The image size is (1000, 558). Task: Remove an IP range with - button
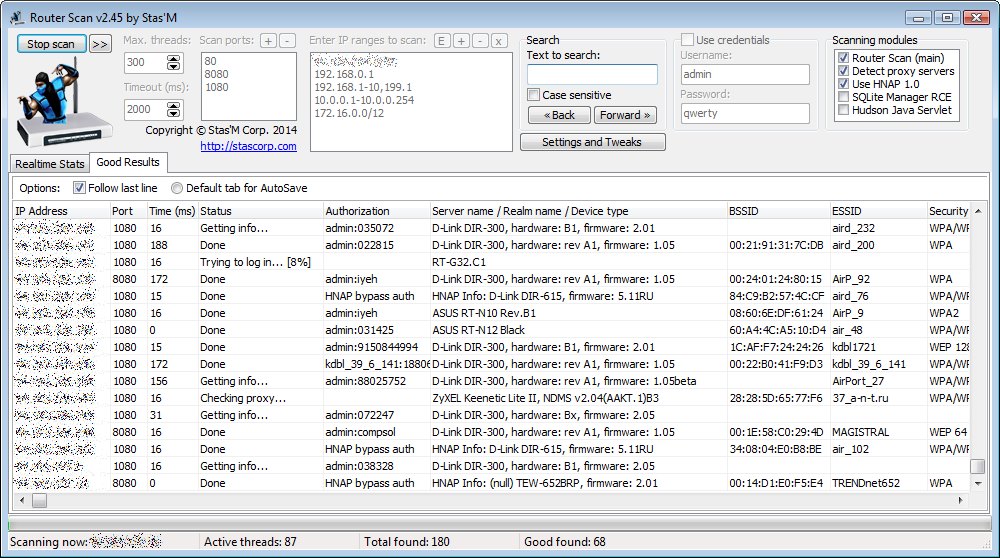click(x=480, y=41)
